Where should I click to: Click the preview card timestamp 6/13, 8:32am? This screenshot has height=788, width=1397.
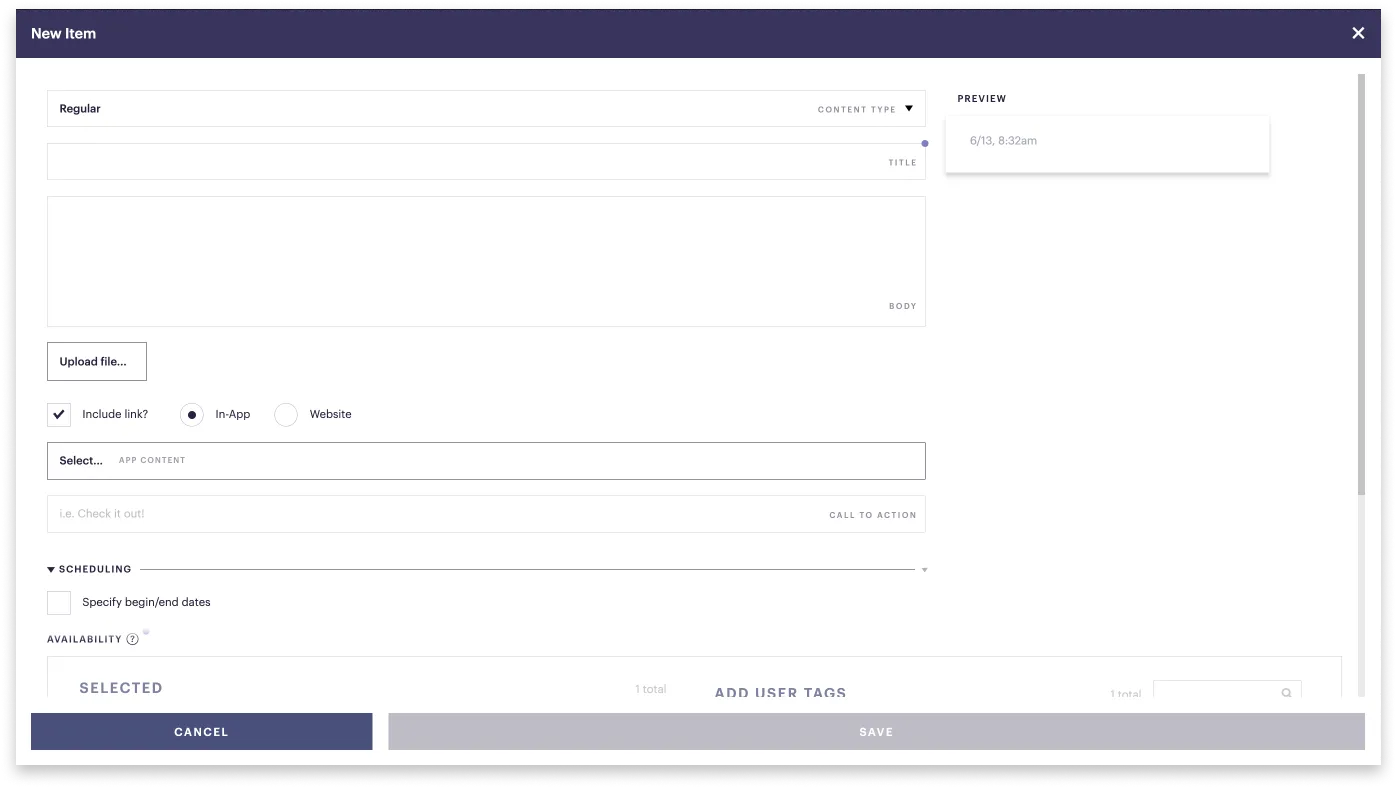(x=1003, y=141)
